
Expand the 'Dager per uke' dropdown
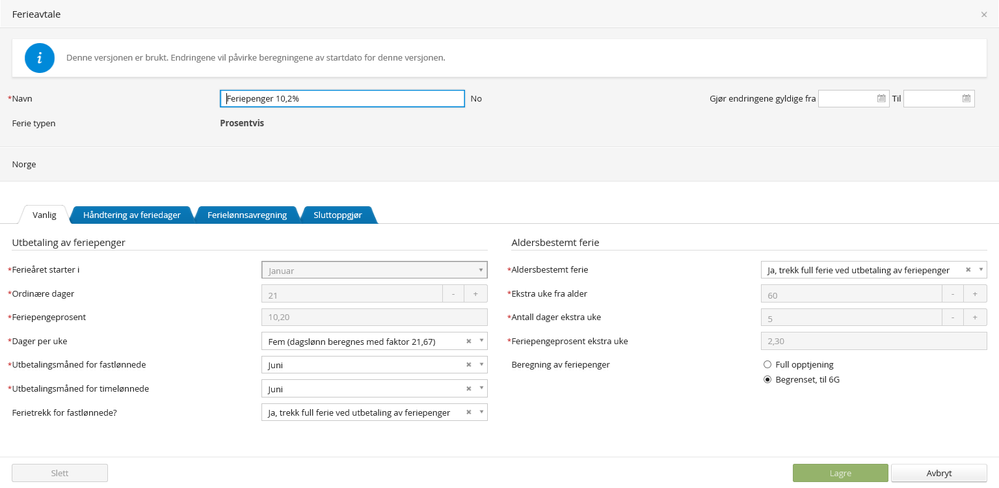pos(481,342)
